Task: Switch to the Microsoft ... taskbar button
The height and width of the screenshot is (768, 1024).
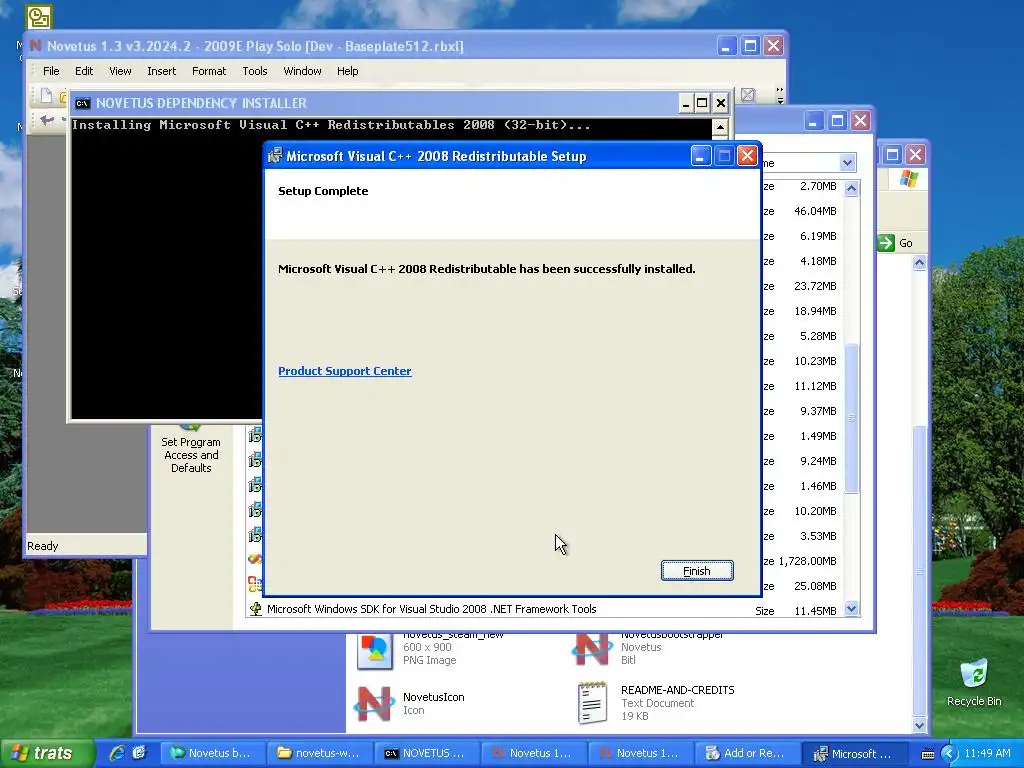Action: (x=854, y=753)
